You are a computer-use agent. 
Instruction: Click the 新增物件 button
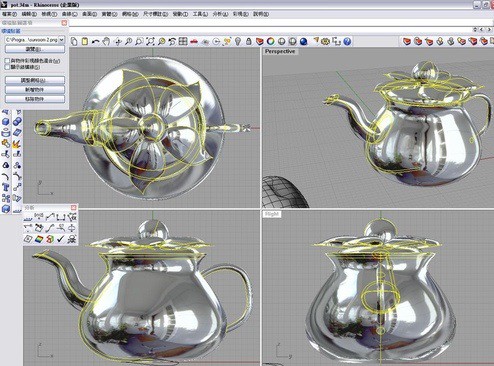tap(35, 90)
